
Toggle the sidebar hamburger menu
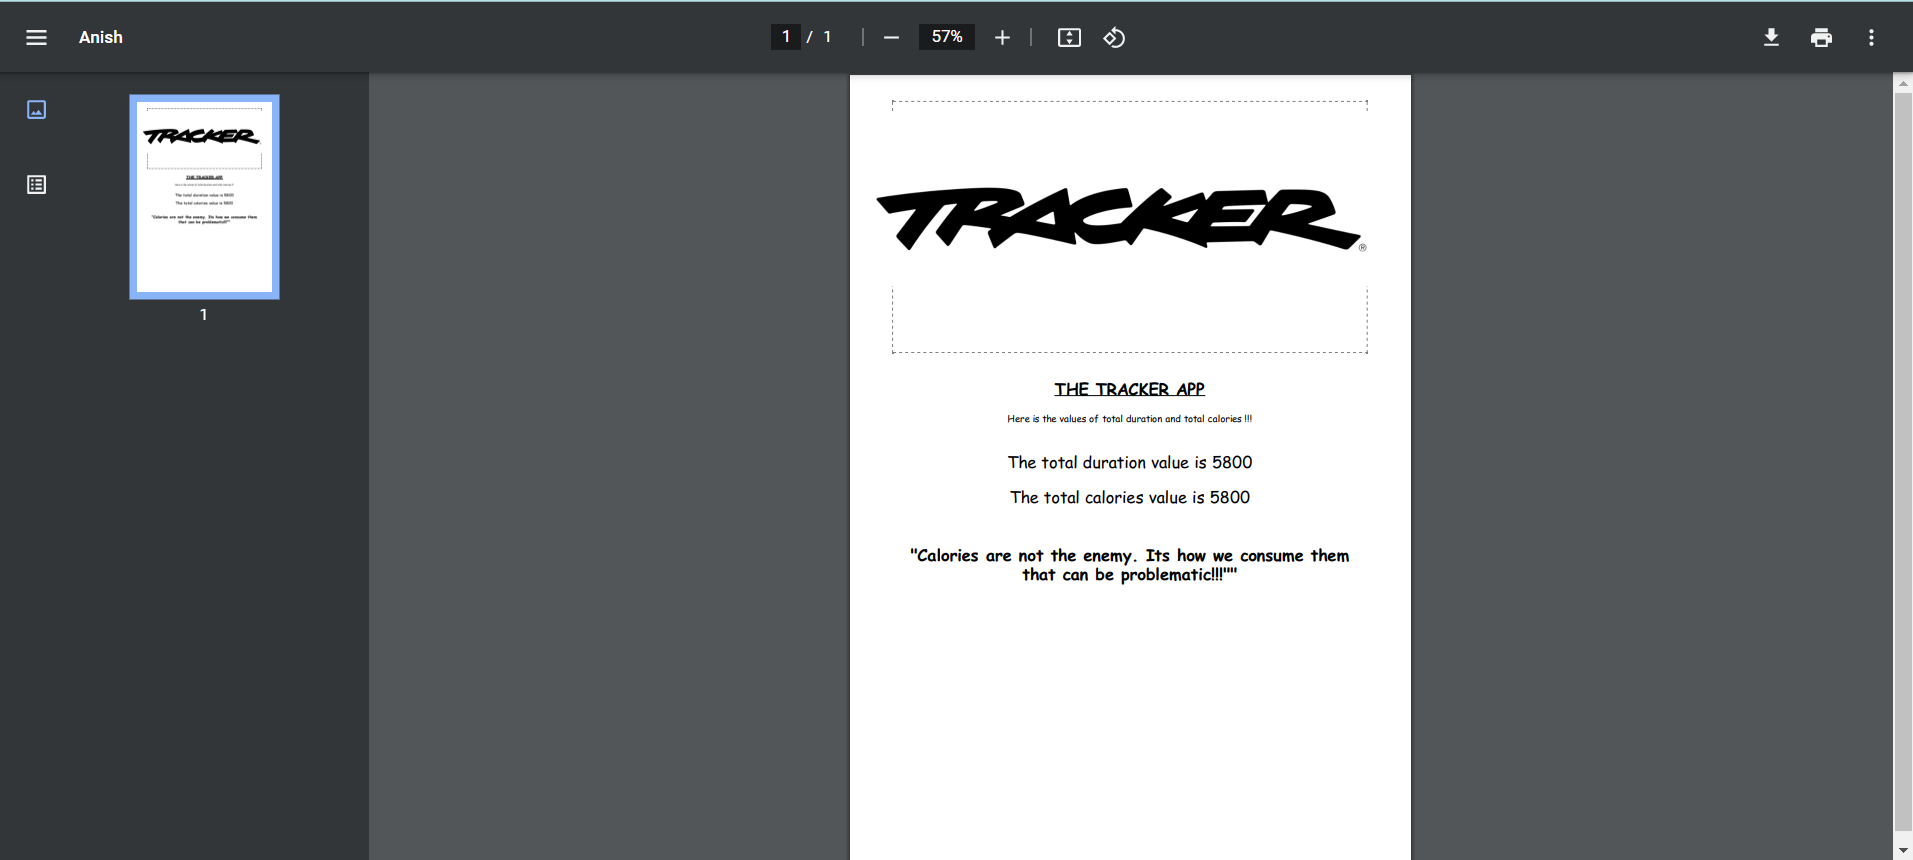point(36,37)
